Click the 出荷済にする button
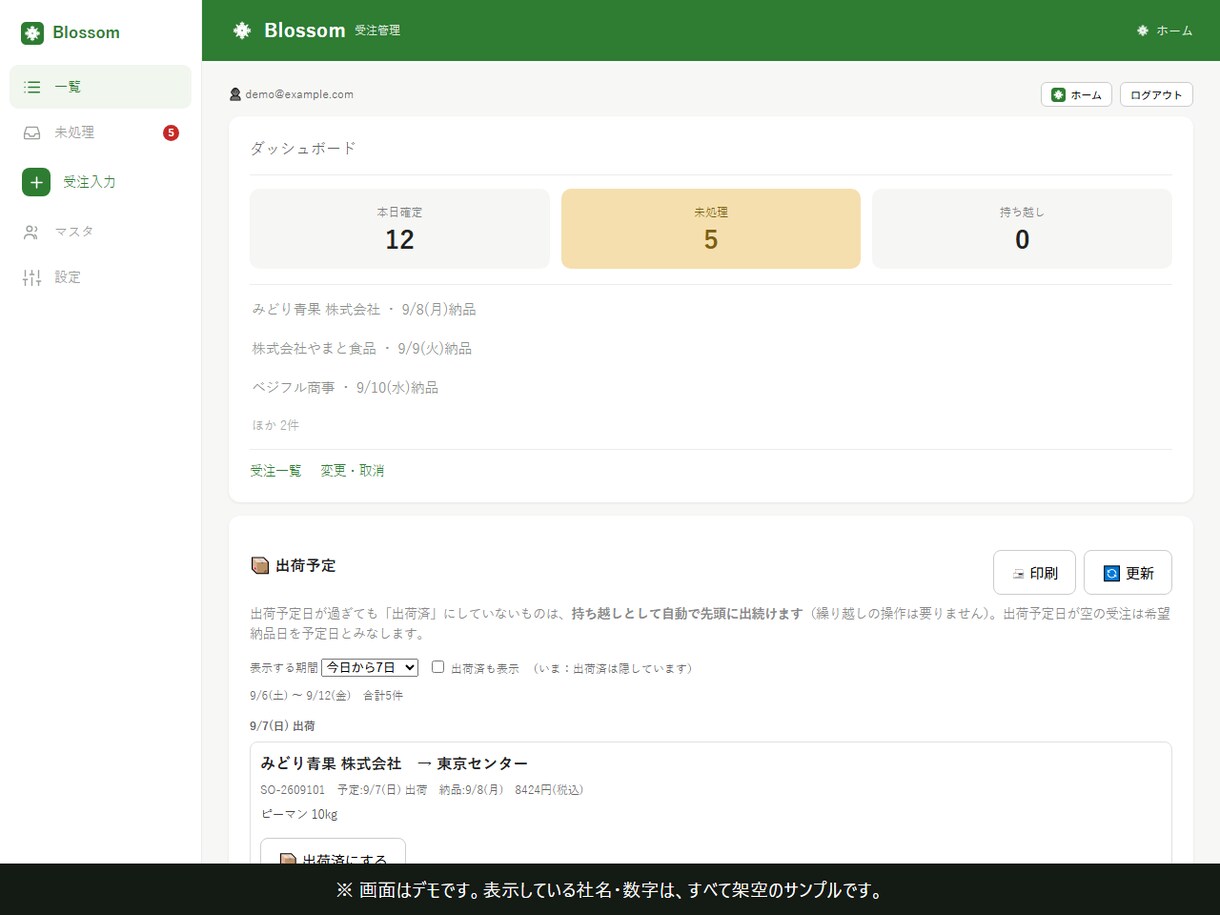 pyautogui.click(x=333, y=852)
